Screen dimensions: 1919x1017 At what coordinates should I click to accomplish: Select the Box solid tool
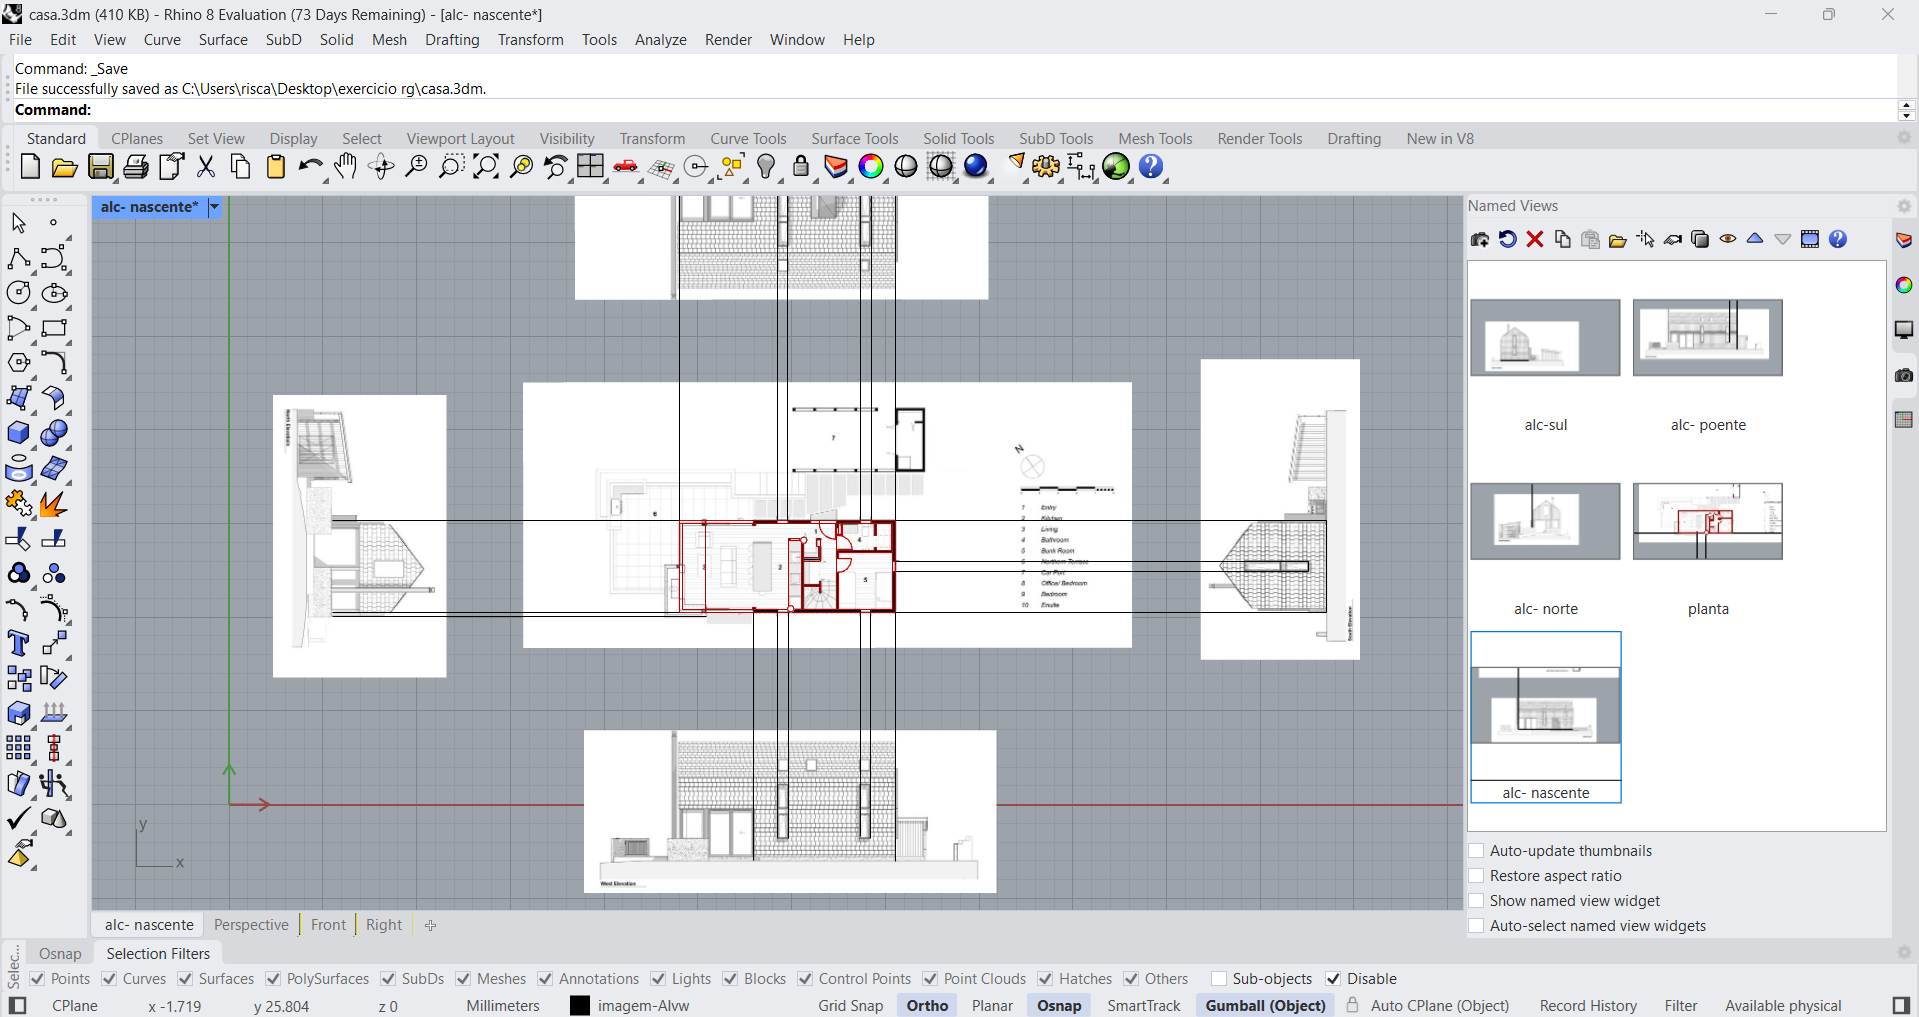point(18,434)
